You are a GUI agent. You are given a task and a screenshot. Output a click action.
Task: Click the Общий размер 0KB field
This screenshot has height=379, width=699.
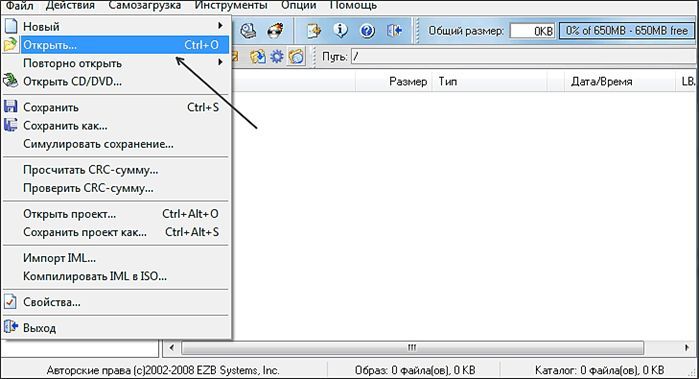(532, 31)
